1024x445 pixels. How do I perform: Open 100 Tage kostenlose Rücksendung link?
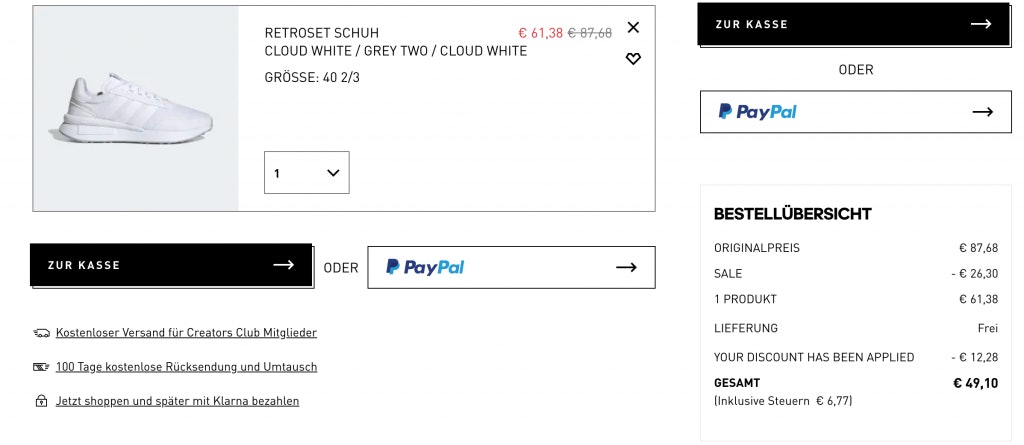pyautogui.click(x=186, y=367)
